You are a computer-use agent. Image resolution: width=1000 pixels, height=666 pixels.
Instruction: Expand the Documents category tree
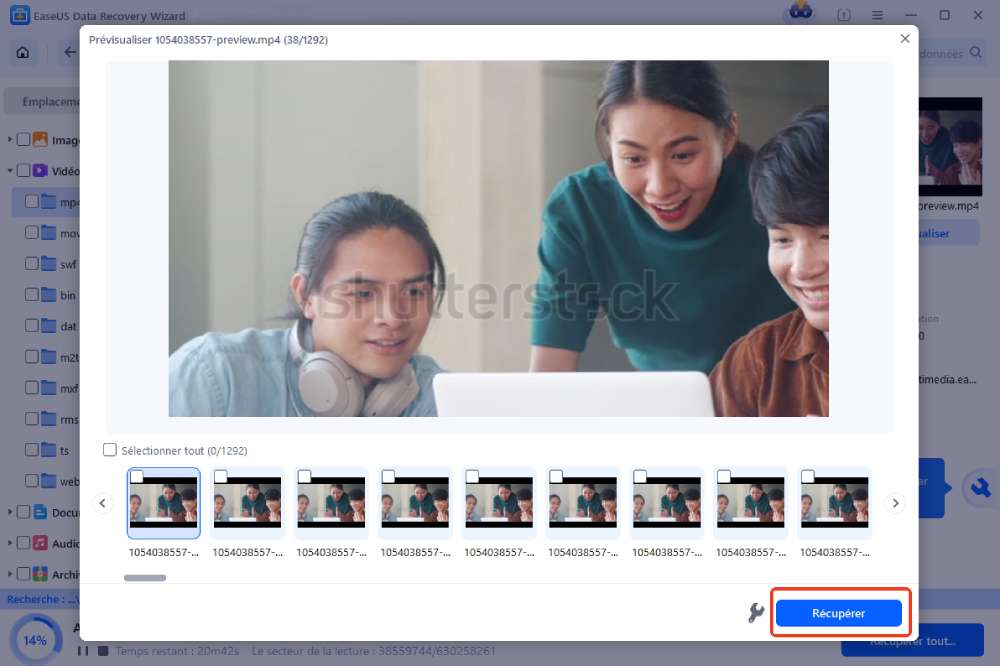(10, 512)
